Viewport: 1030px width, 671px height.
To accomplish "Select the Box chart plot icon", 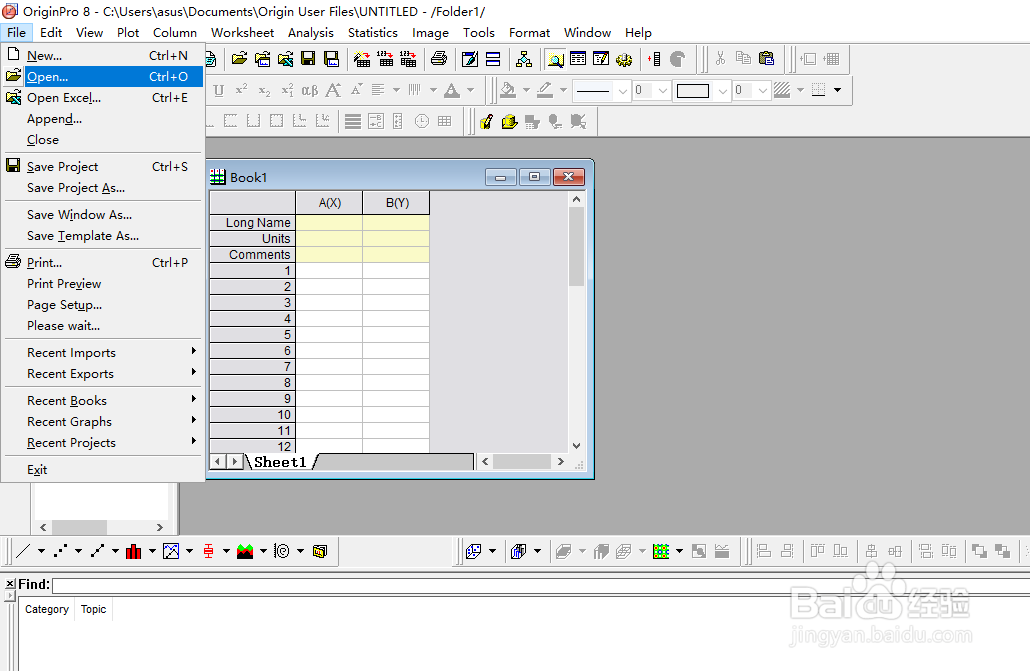I will (x=208, y=551).
